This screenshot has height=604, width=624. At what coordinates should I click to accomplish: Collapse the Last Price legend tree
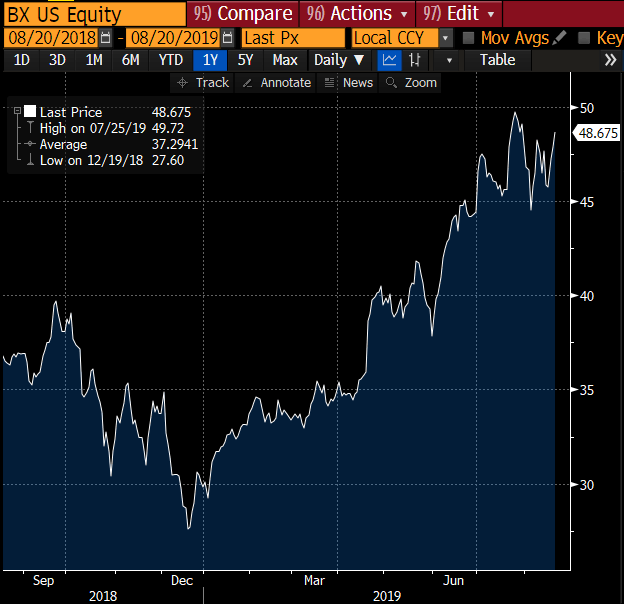pos(17,112)
